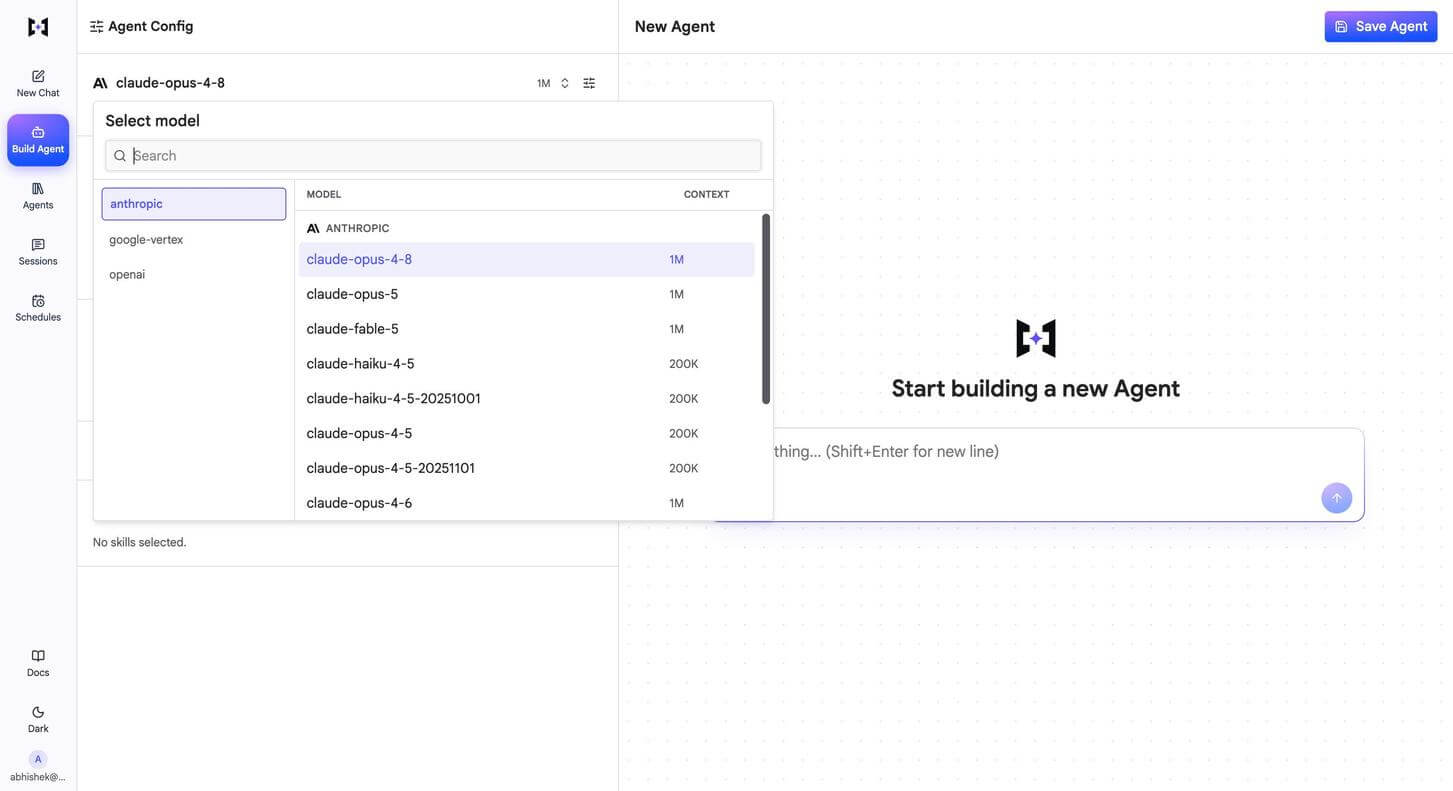This screenshot has width=1453, height=791.
Task: Click the Save Agent button
Action: pyautogui.click(x=1381, y=27)
